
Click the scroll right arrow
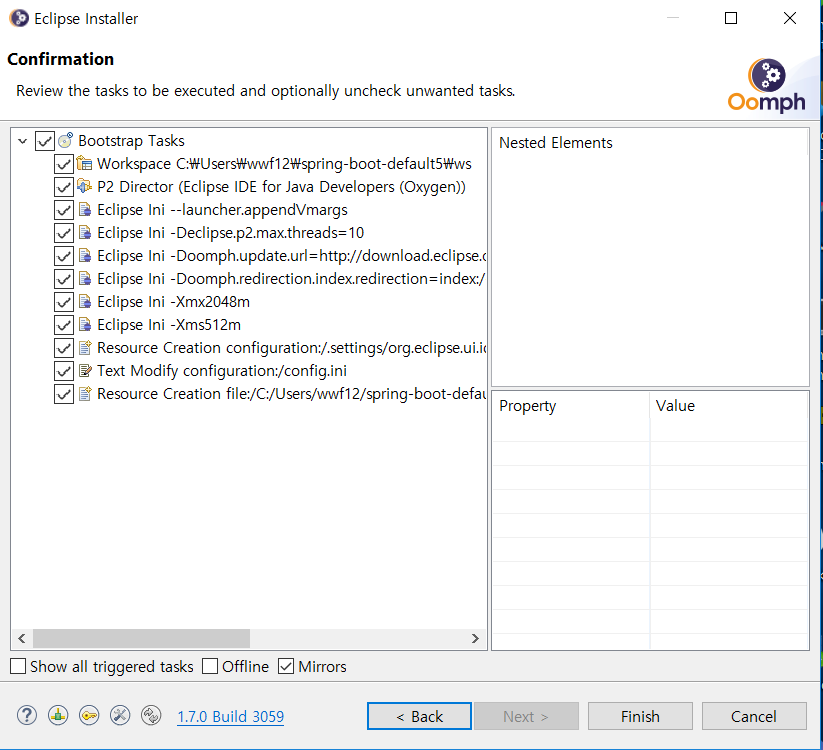coord(475,638)
